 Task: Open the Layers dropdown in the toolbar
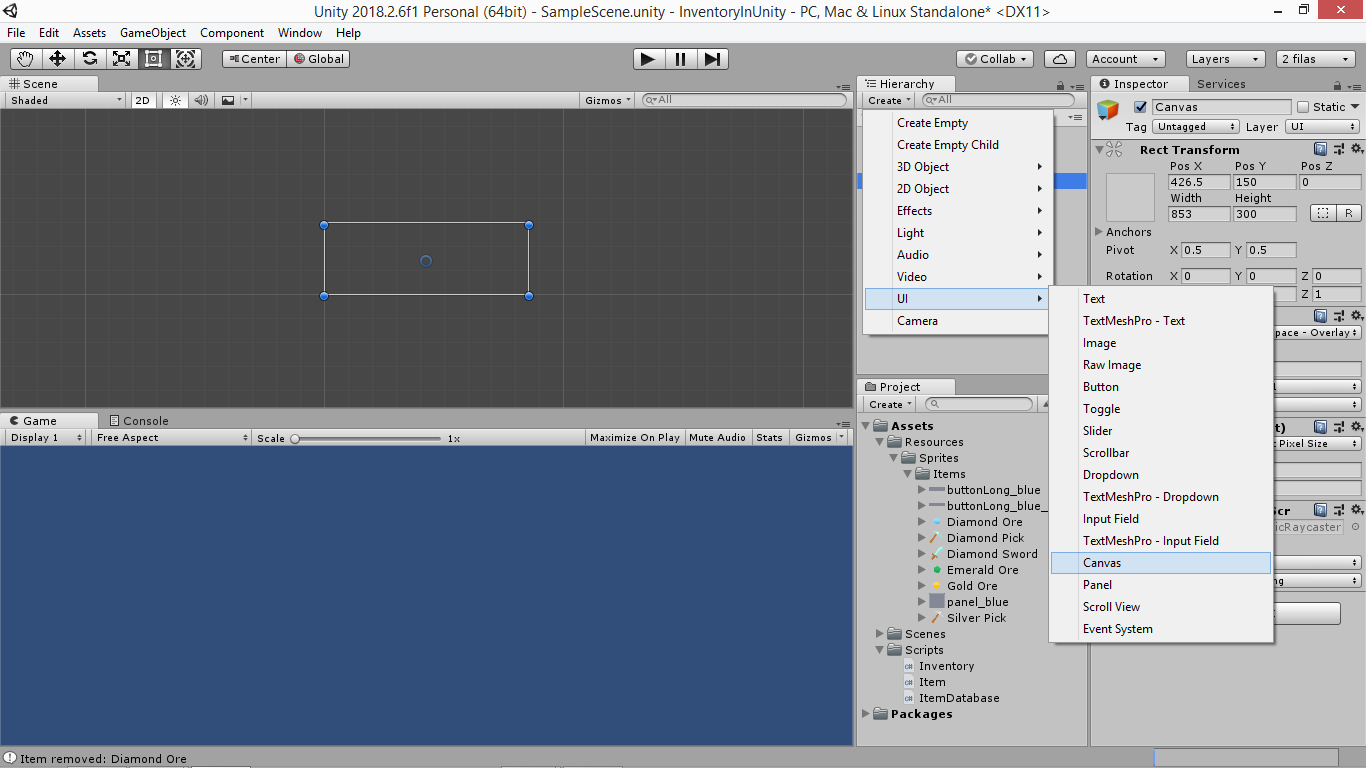click(1224, 59)
